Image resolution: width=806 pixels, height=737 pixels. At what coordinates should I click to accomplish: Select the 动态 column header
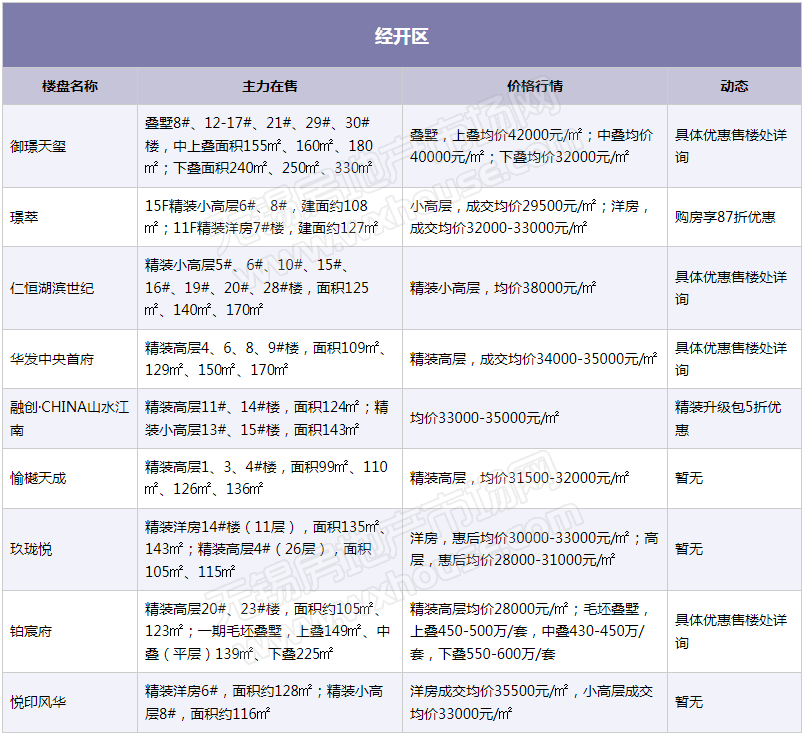(734, 86)
